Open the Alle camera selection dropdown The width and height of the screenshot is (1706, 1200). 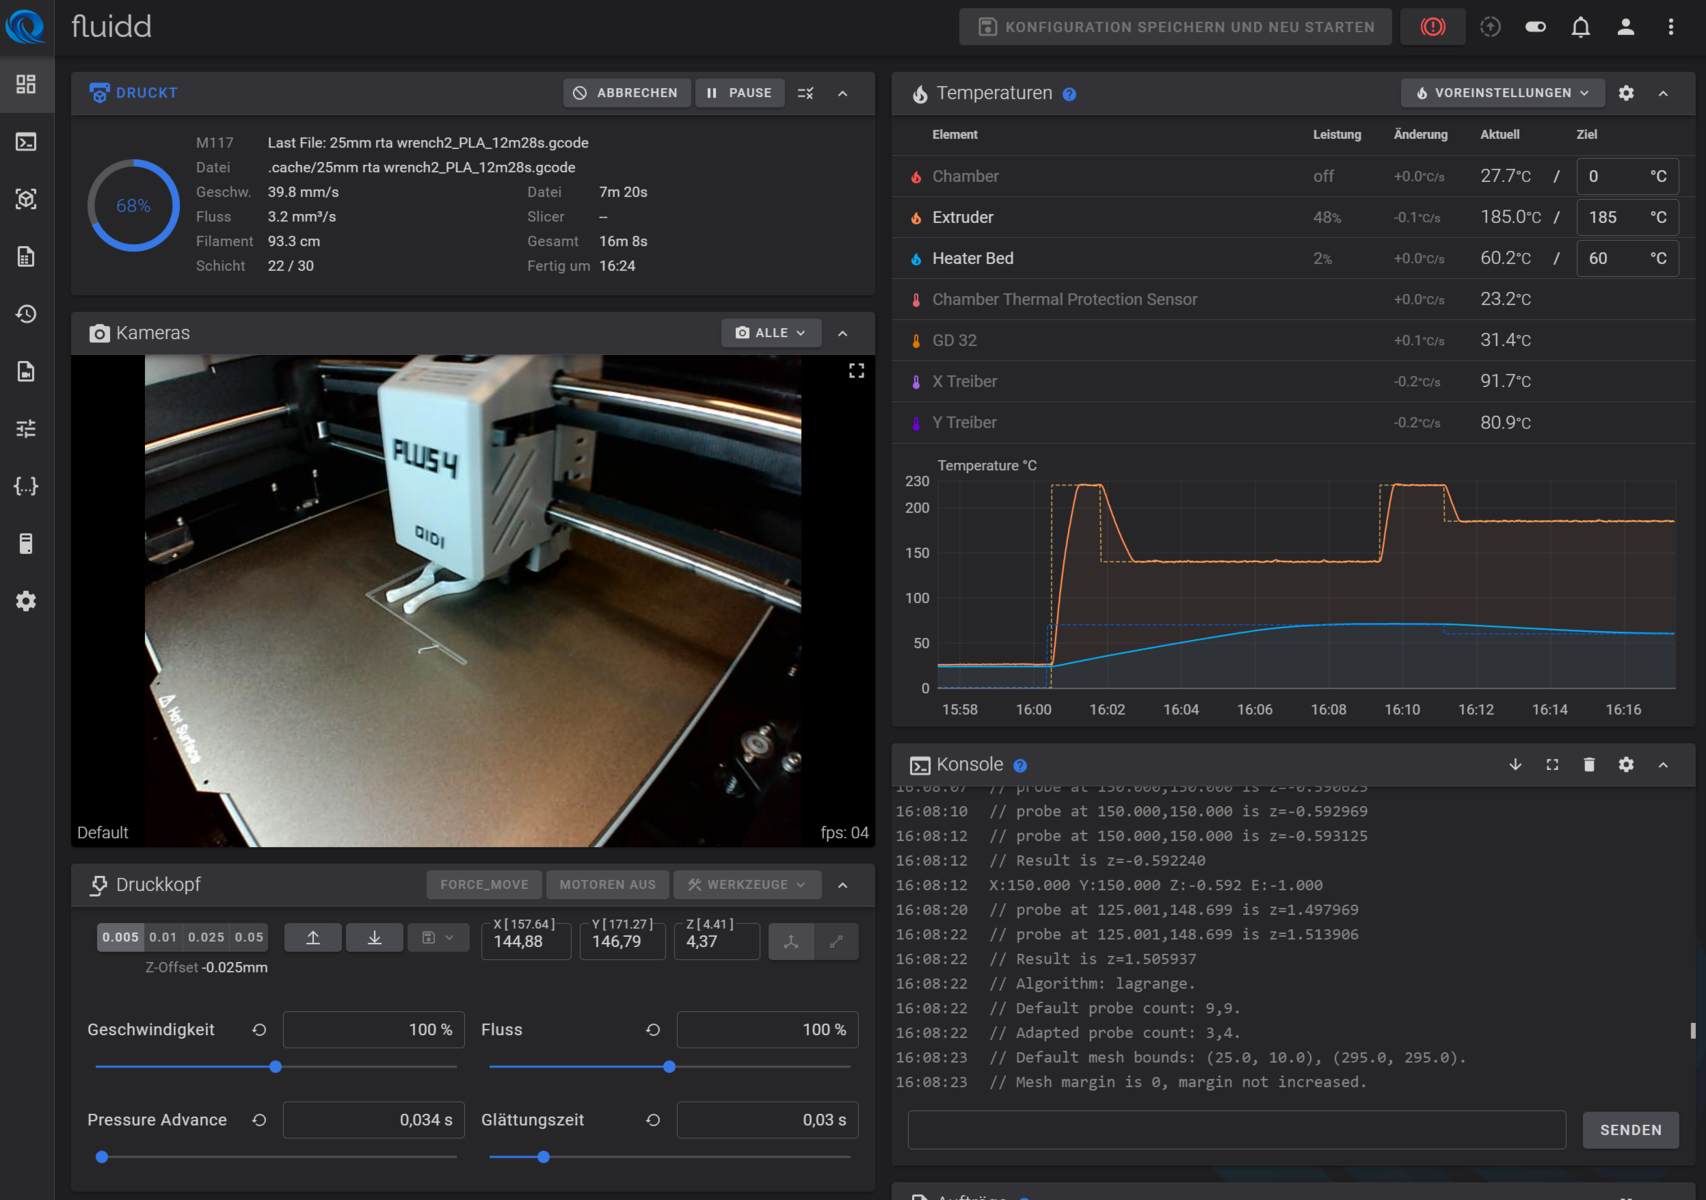(x=770, y=333)
